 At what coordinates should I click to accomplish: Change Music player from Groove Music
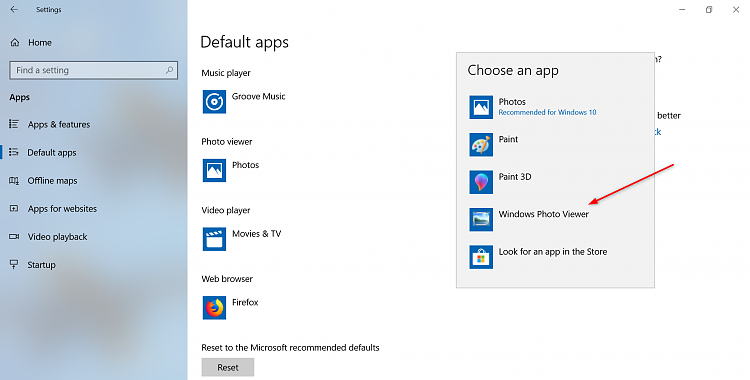244,101
